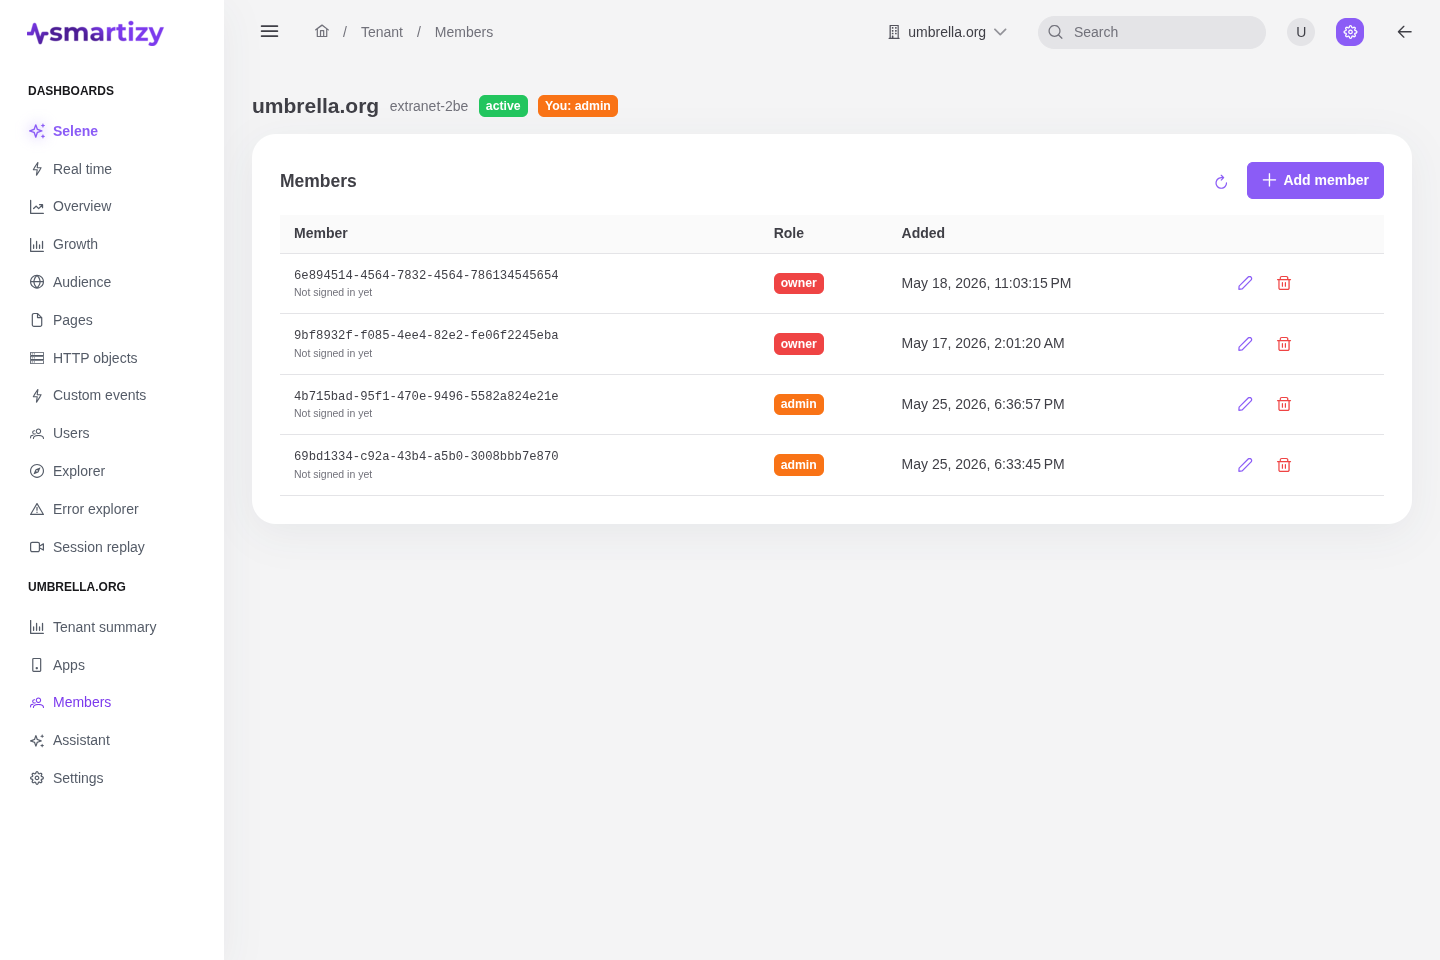Click owner badge dated May 17, 2026

point(799,344)
